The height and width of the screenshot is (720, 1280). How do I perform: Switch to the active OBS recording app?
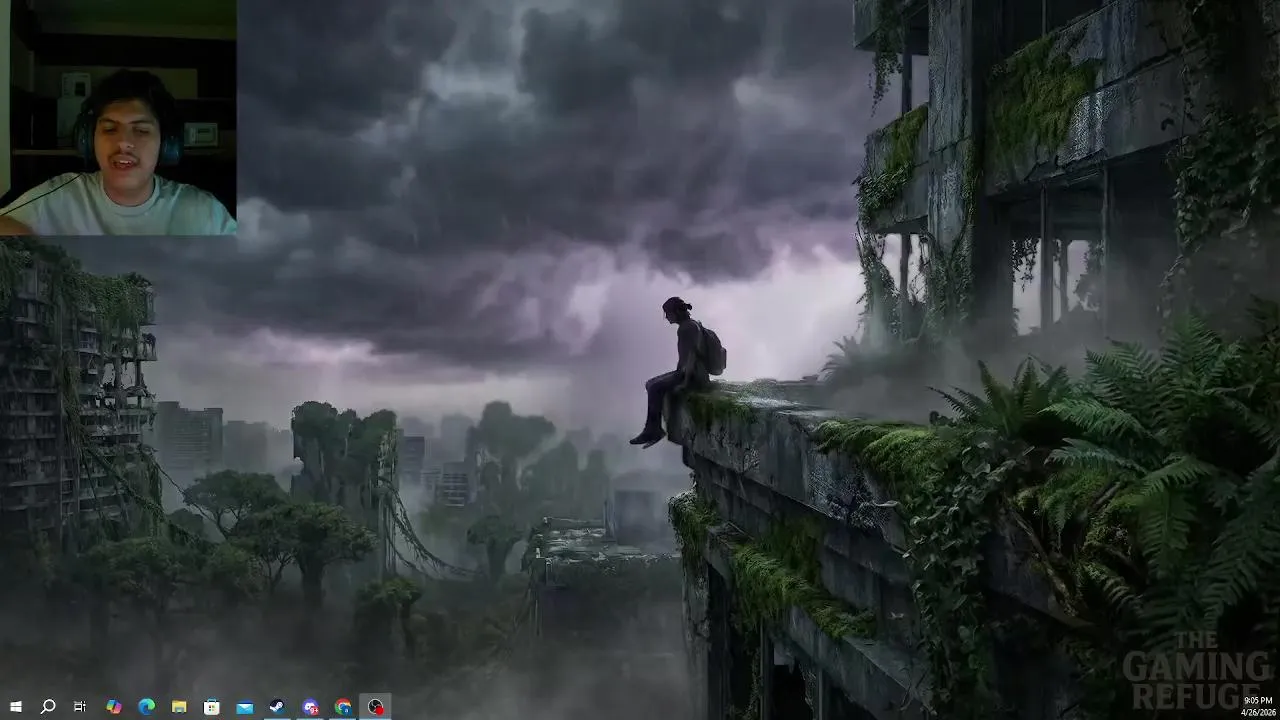375,707
